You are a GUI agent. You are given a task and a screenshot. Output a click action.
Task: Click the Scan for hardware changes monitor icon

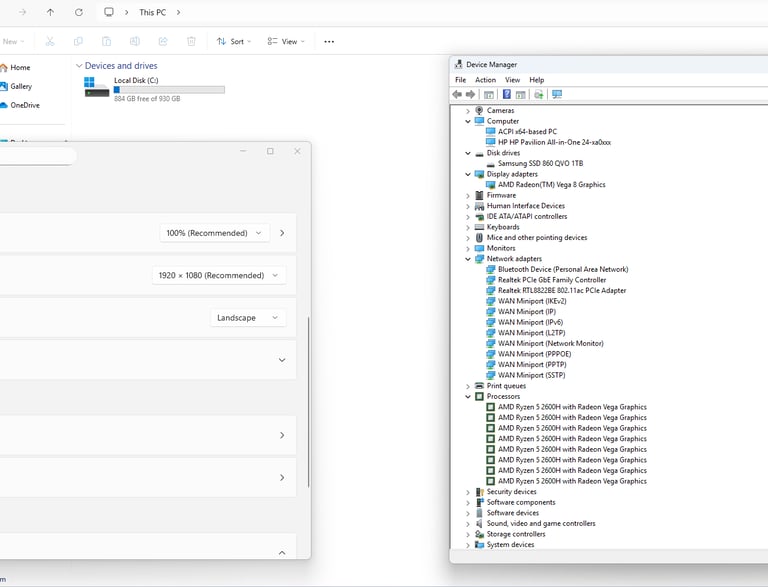click(x=557, y=95)
